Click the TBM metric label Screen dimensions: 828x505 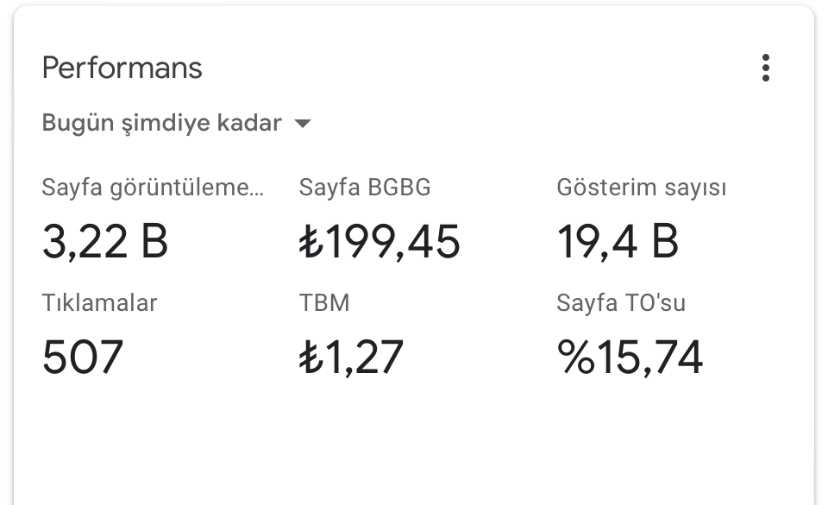(324, 303)
